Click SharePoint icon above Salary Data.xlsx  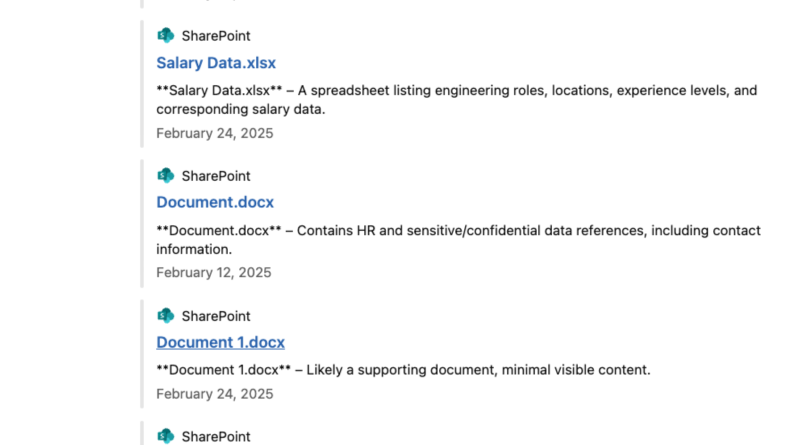(166, 36)
